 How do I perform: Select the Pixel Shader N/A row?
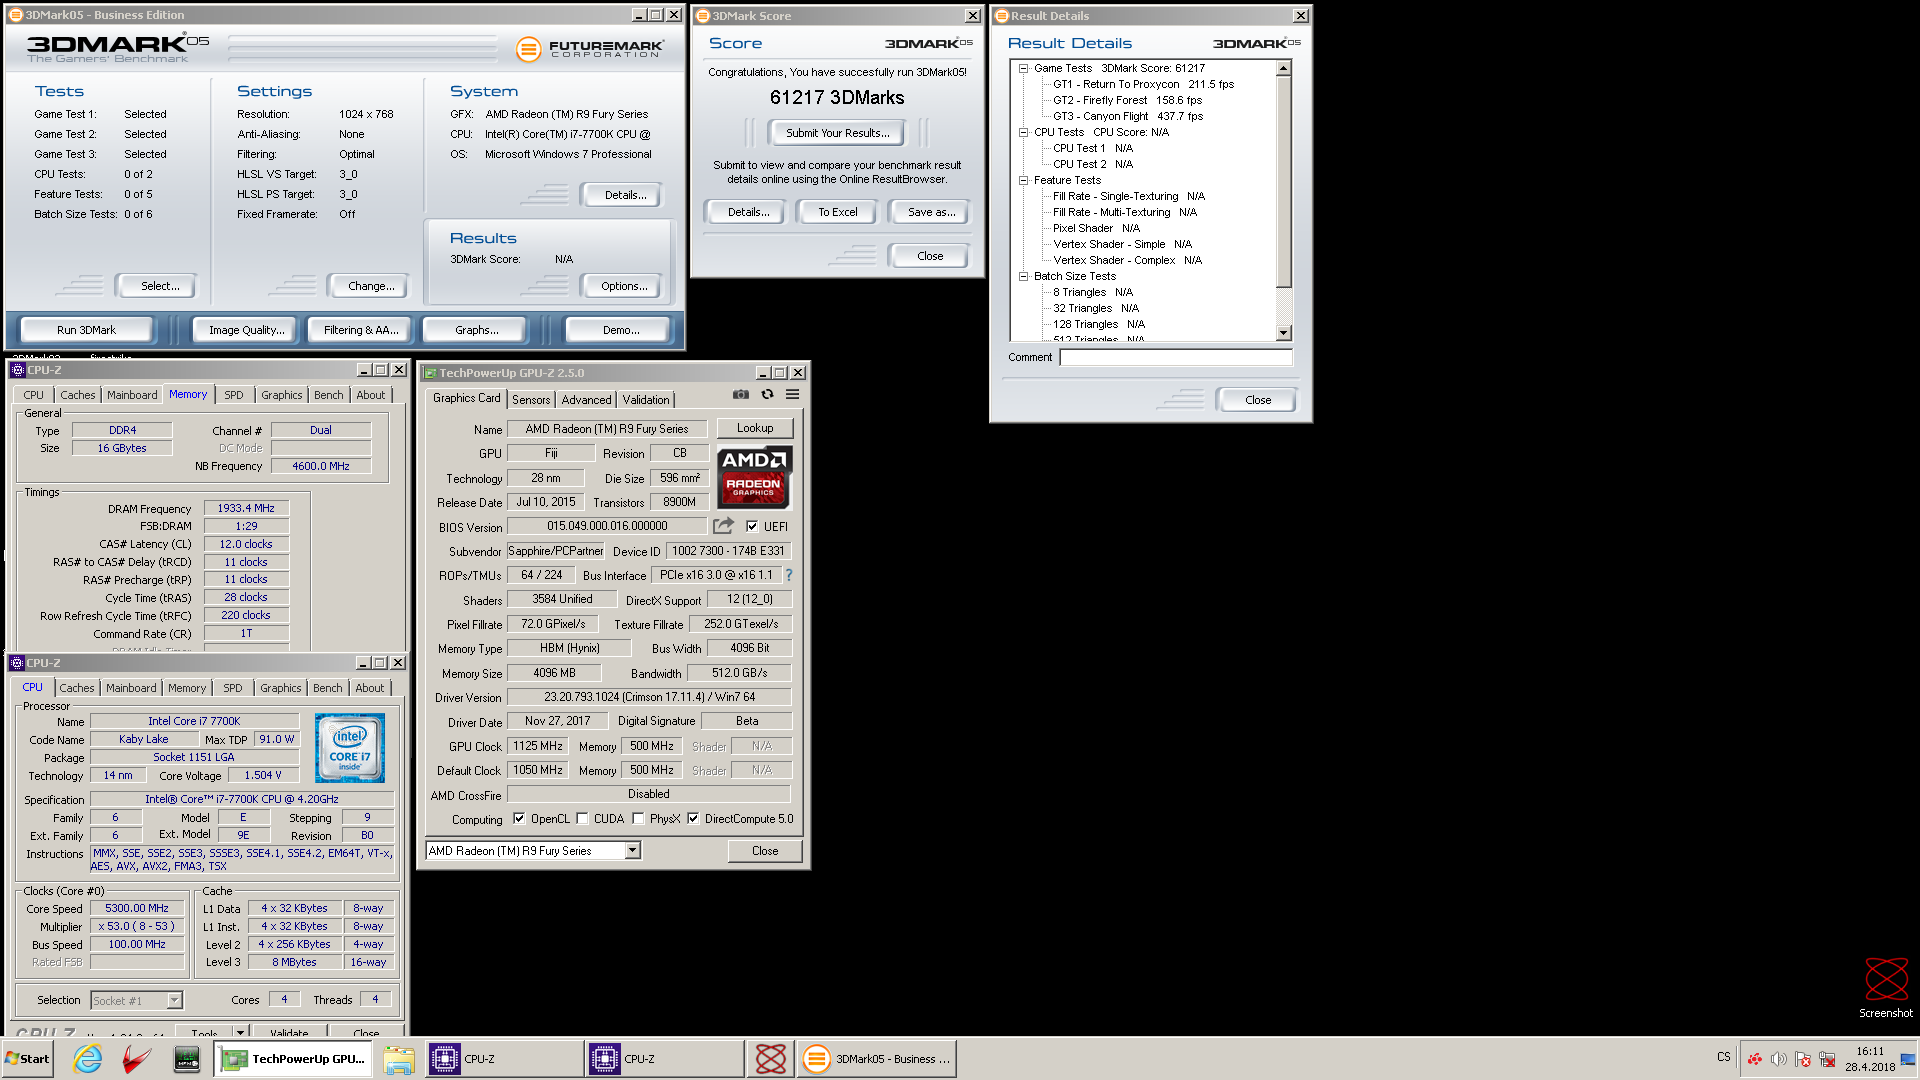1096,228
